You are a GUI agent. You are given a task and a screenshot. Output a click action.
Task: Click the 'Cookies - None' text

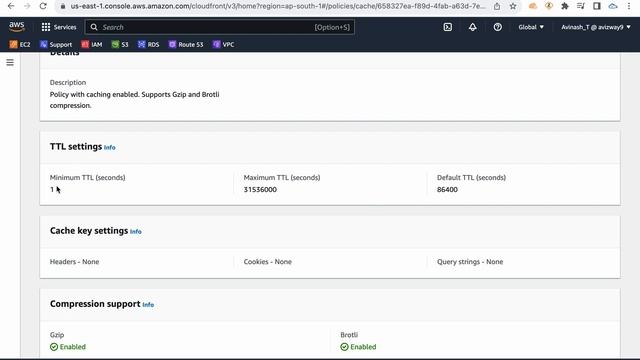(x=267, y=262)
